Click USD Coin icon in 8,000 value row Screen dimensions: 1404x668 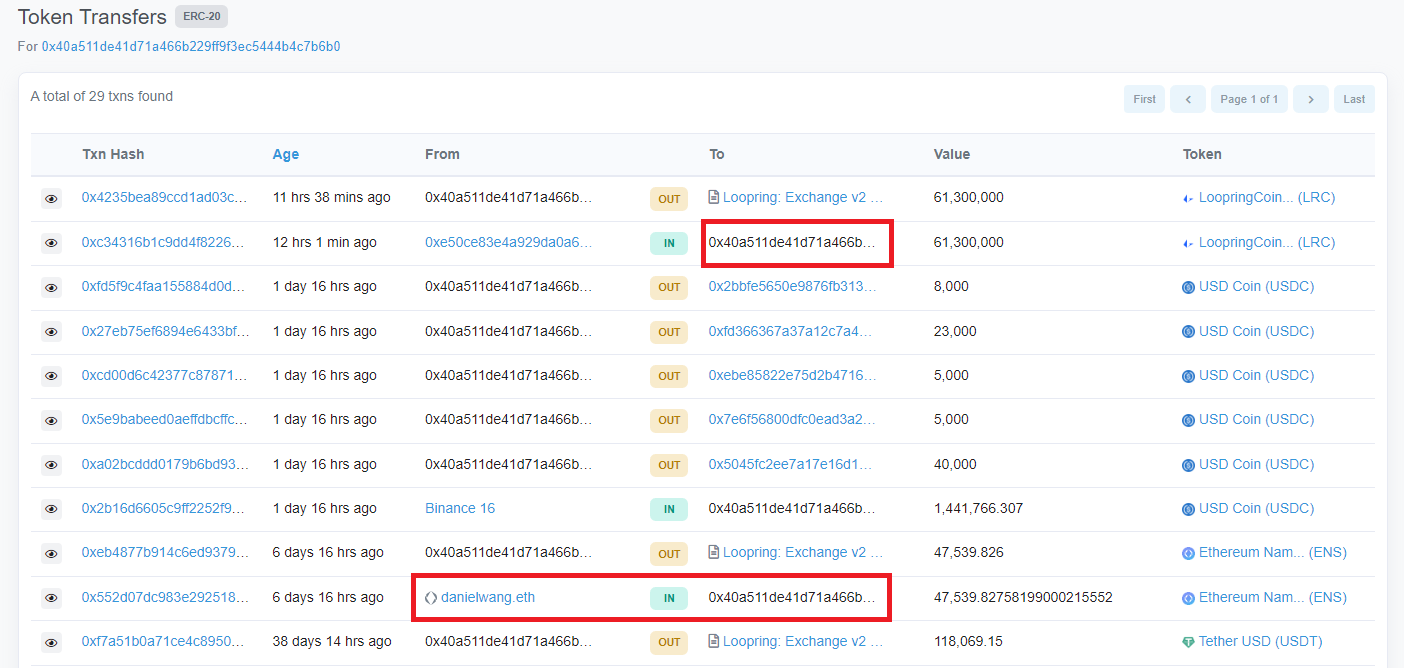1188,287
